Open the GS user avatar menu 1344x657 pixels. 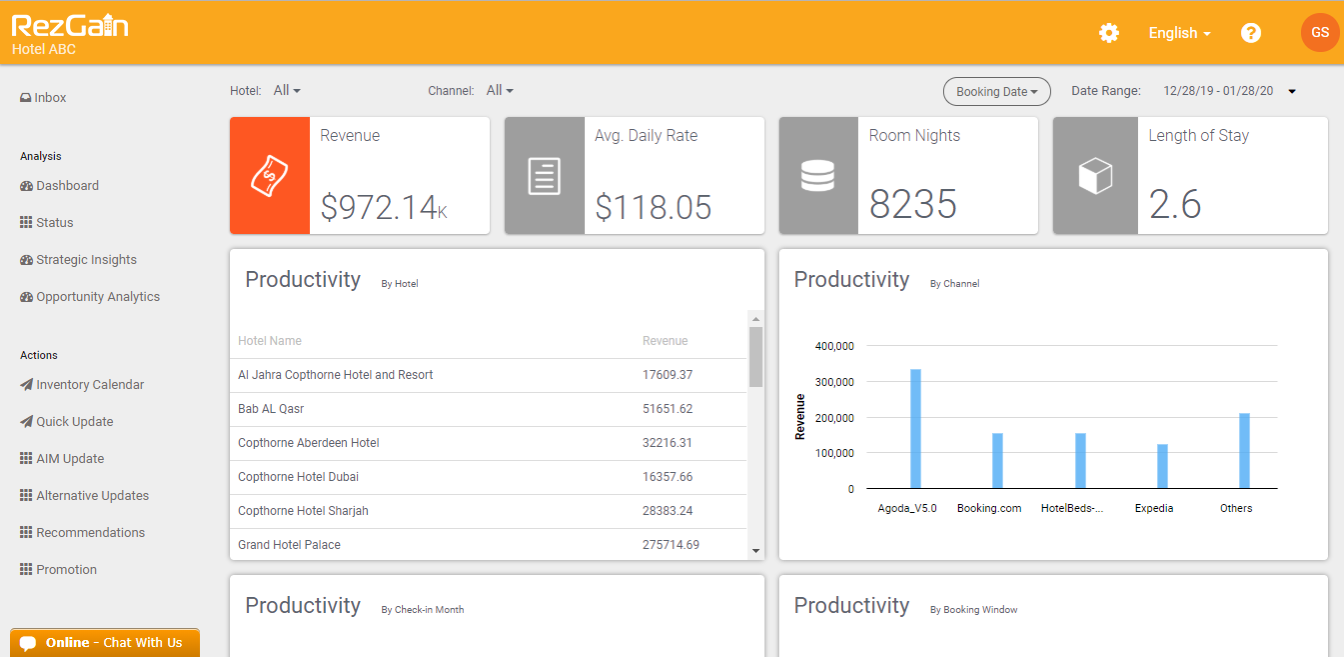[x=1320, y=32]
